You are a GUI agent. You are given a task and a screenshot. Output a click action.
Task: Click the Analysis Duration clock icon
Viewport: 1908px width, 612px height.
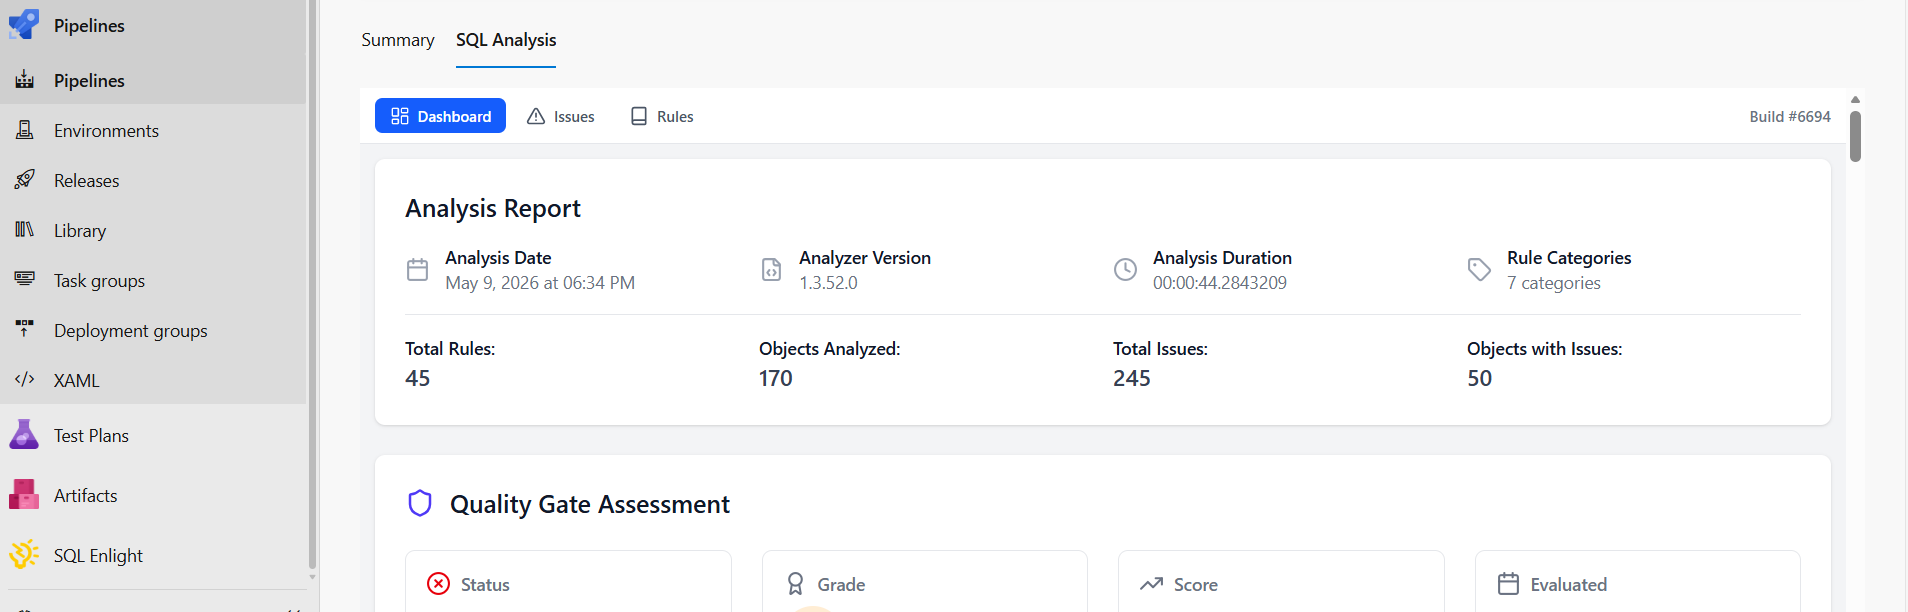click(1126, 270)
